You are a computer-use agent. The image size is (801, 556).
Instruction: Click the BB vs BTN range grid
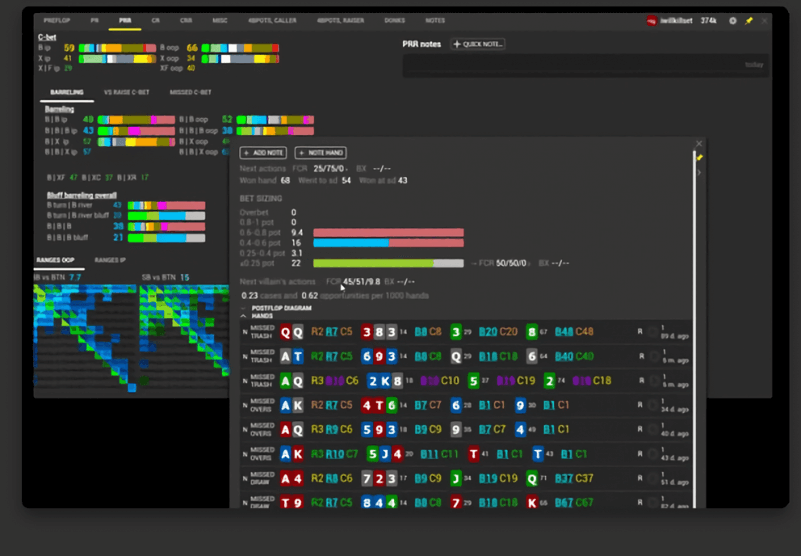tap(85, 337)
